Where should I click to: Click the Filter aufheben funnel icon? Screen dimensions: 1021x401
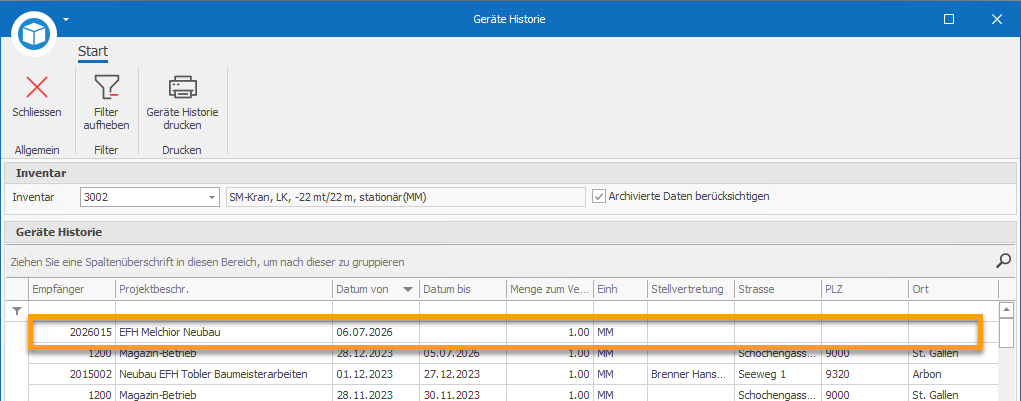pyautogui.click(x=107, y=87)
